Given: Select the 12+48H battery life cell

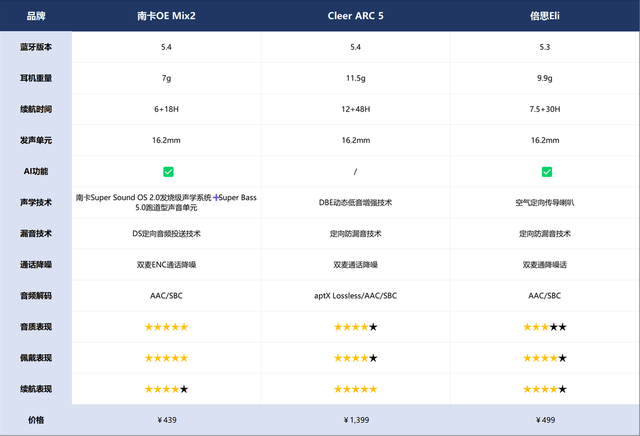Looking at the screenshot, I should [x=356, y=109].
